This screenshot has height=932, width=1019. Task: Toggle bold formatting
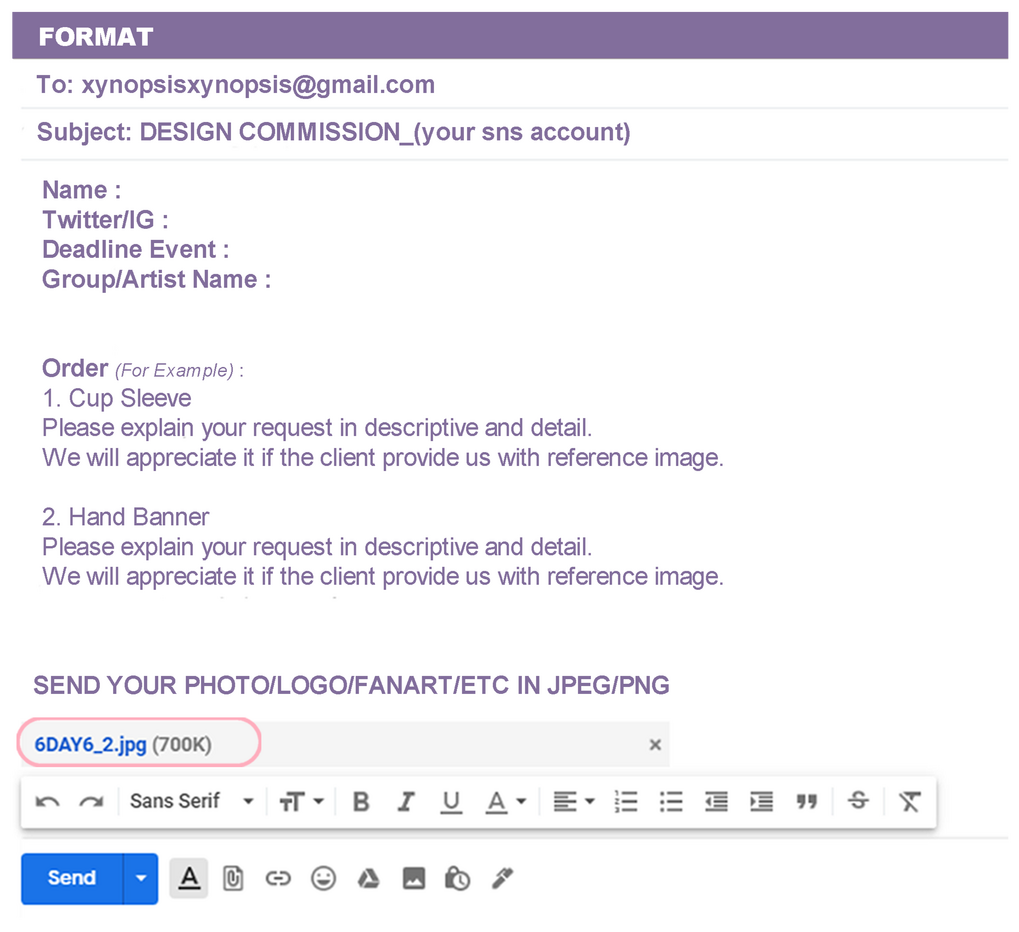pyautogui.click(x=362, y=802)
